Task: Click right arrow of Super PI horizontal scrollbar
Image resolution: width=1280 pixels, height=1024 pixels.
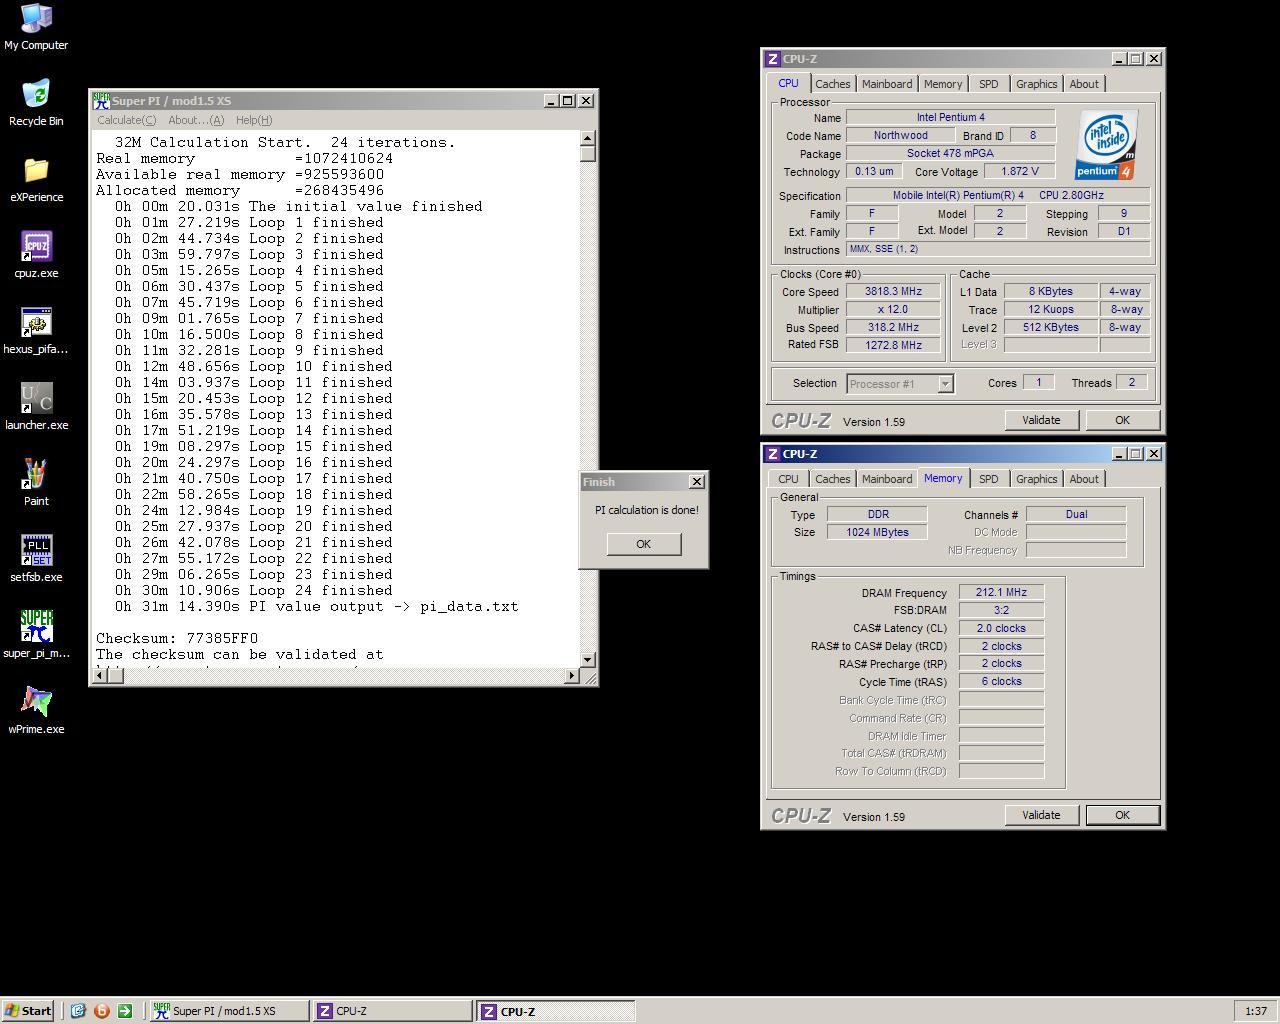Action: click(572, 676)
